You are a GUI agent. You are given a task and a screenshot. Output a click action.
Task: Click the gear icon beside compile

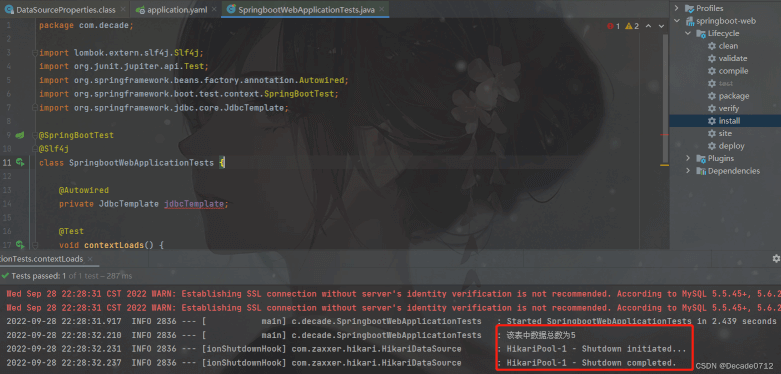coord(712,71)
